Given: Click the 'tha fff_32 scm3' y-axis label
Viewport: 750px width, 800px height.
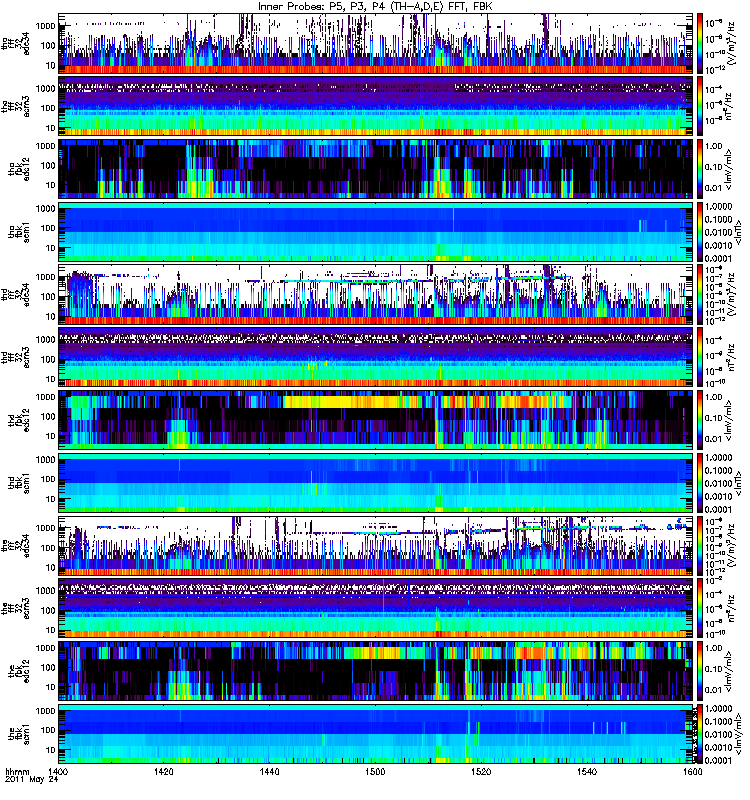Looking at the screenshot, I should pos(15,106).
